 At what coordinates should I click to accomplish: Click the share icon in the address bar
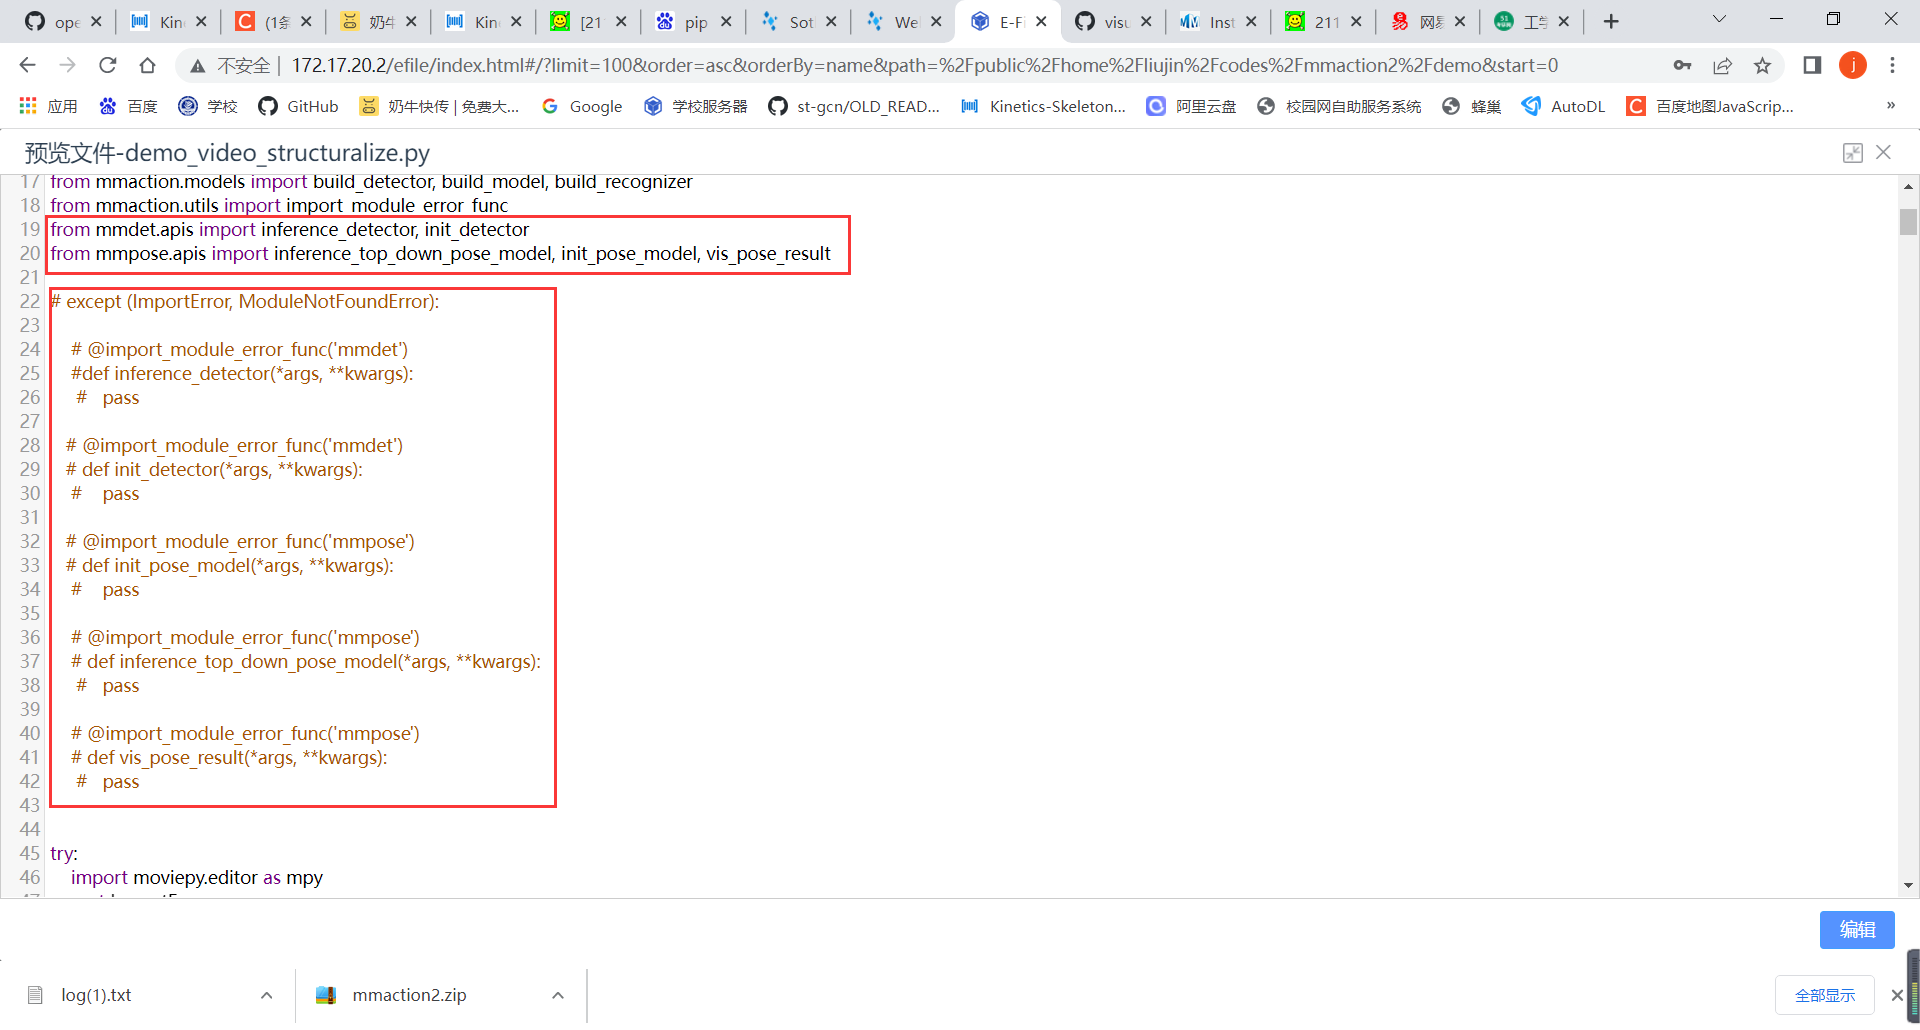(1722, 65)
